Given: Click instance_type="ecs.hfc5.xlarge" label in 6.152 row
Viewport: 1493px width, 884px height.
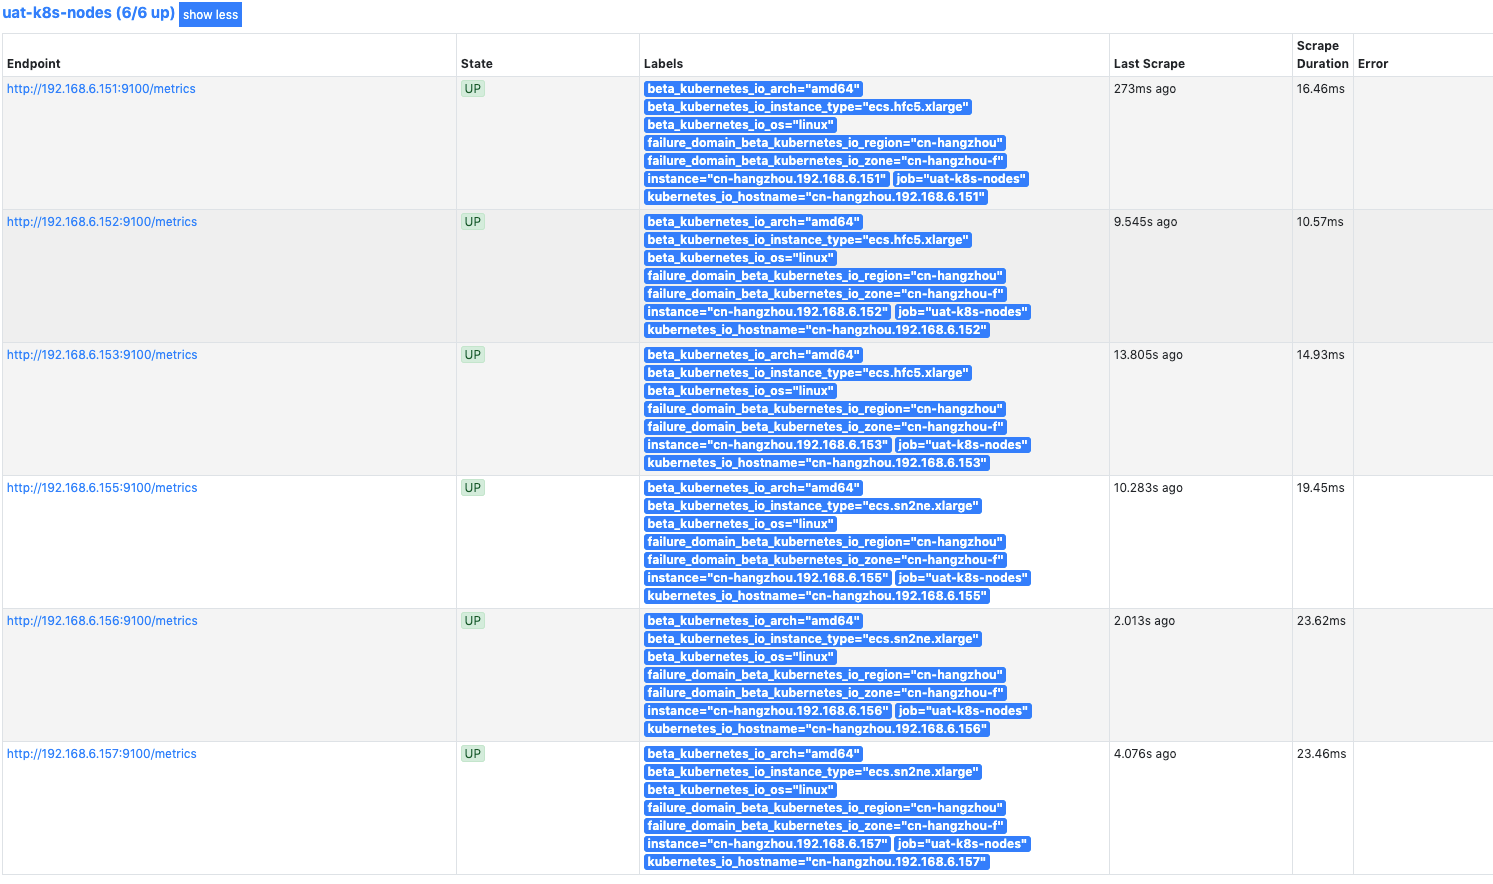Looking at the screenshot, I should click(x=808, y=240).
